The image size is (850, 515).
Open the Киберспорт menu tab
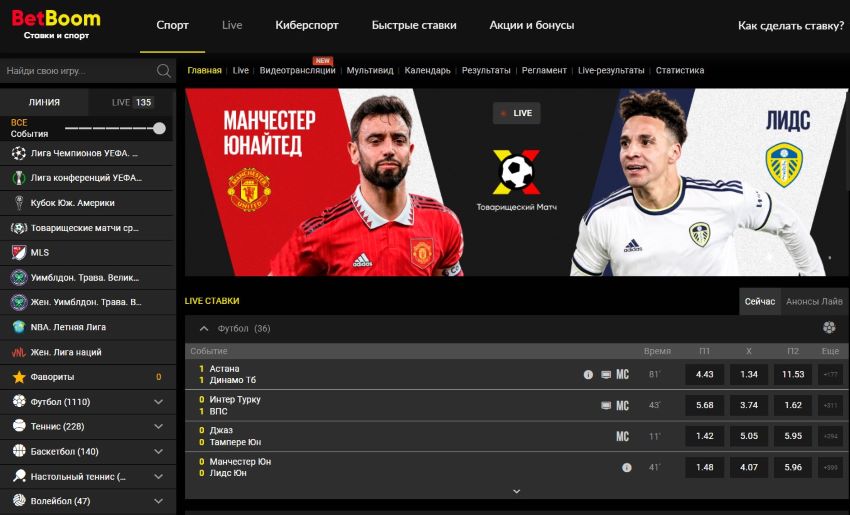(307, 25)
